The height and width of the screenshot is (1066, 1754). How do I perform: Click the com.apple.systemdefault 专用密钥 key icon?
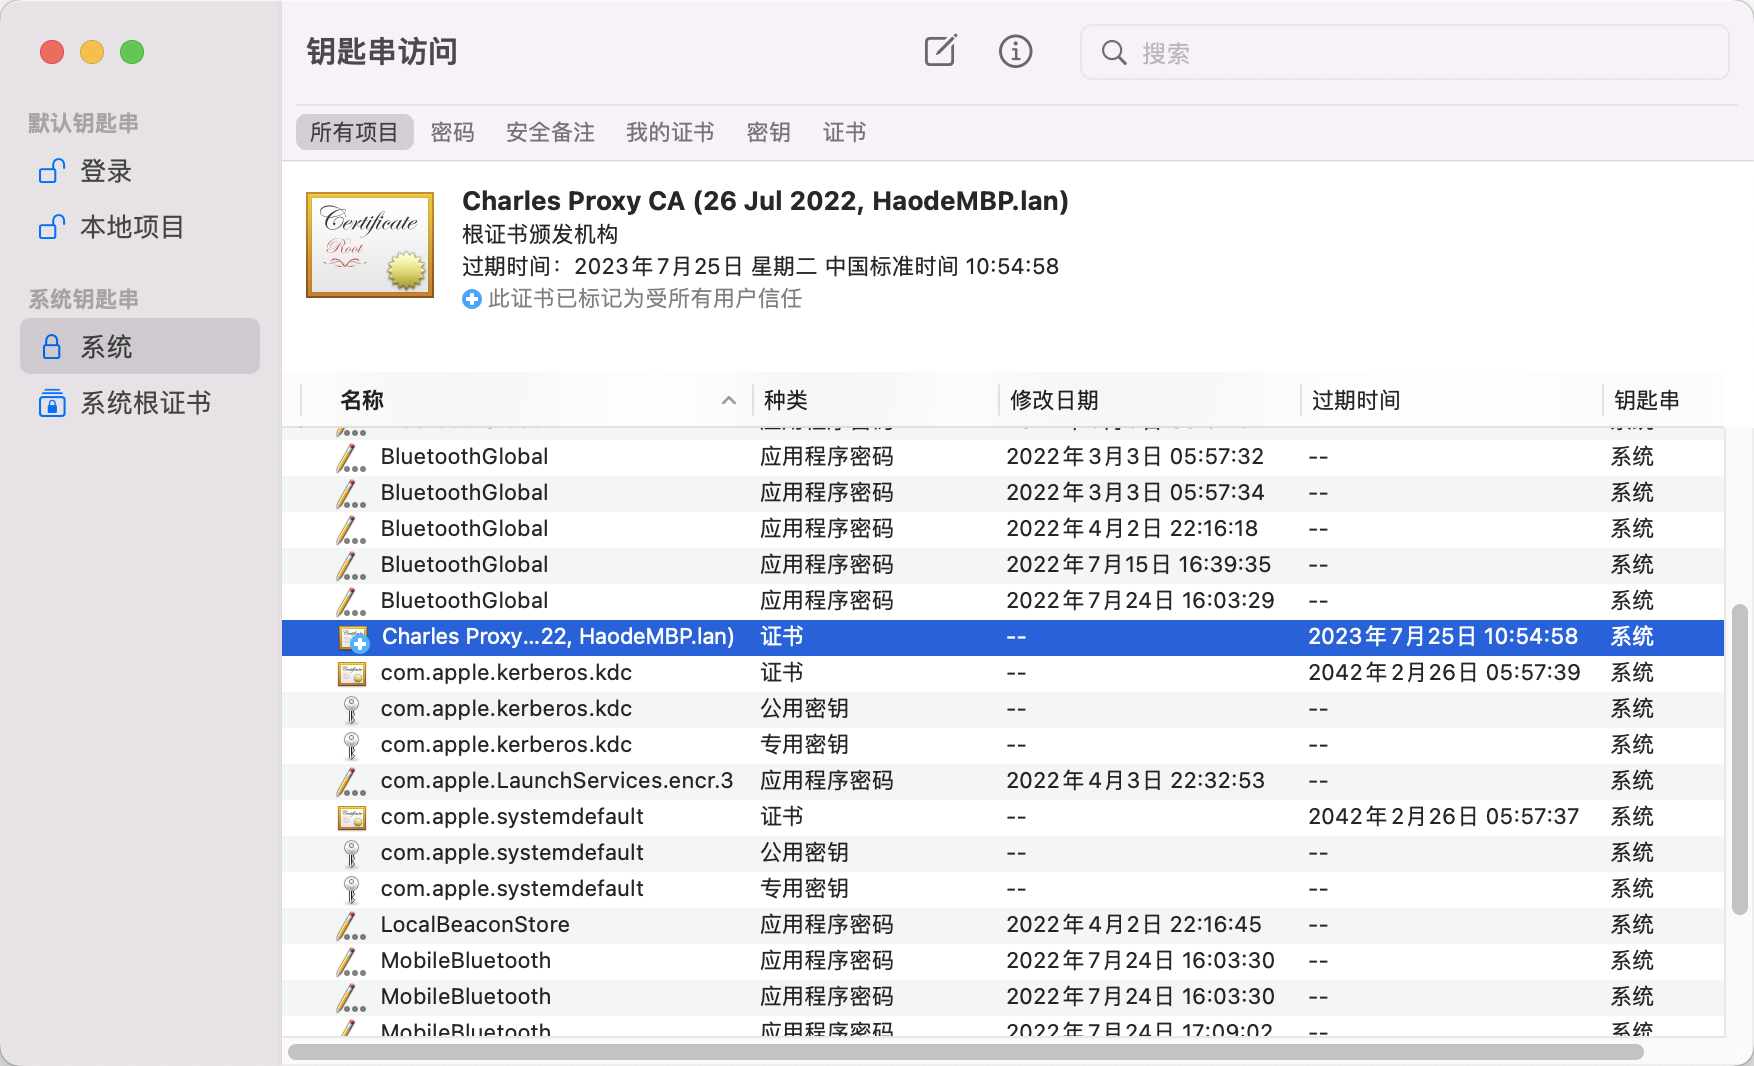(351, 889)
